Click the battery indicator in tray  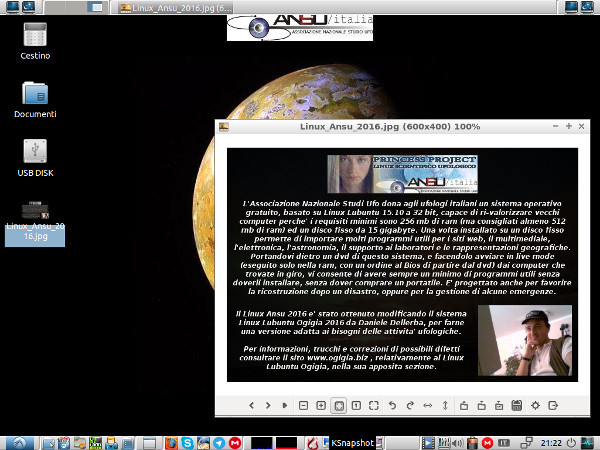[473, 443]
